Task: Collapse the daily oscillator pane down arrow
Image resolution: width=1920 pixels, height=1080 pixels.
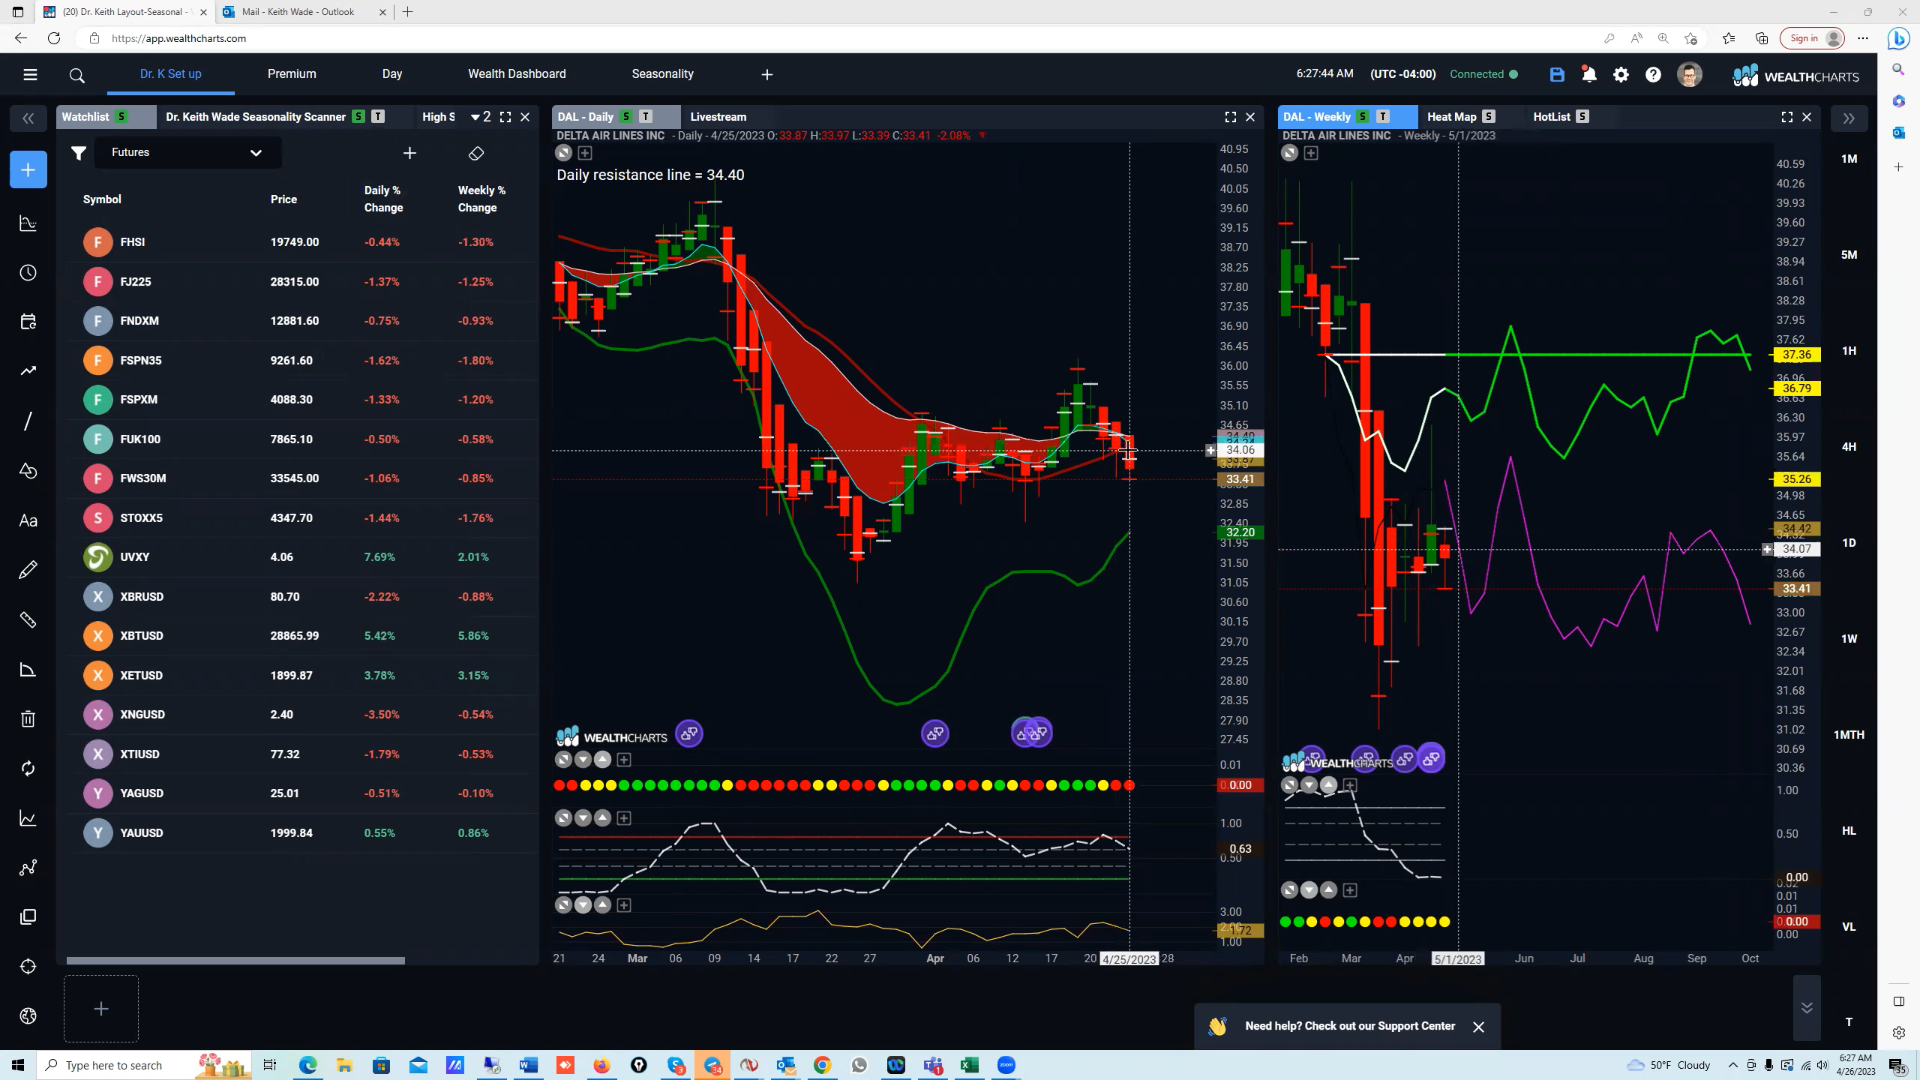Action: click(x=583, y=818)
